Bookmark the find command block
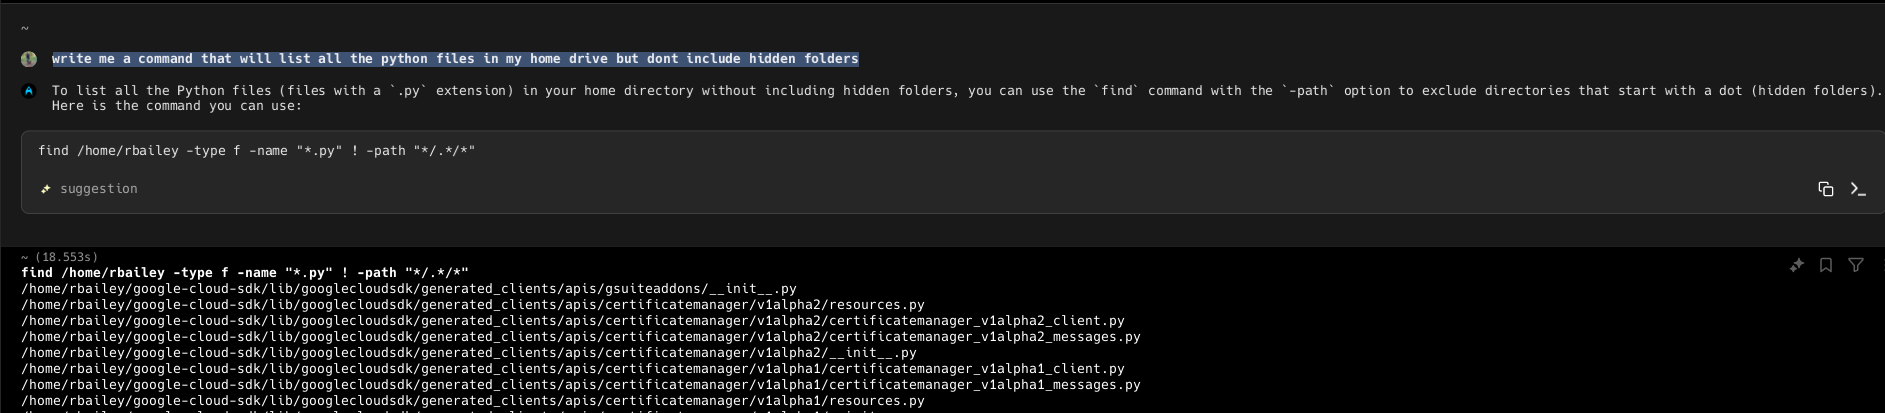The image size is (1885, 413). click(1826, 265)
